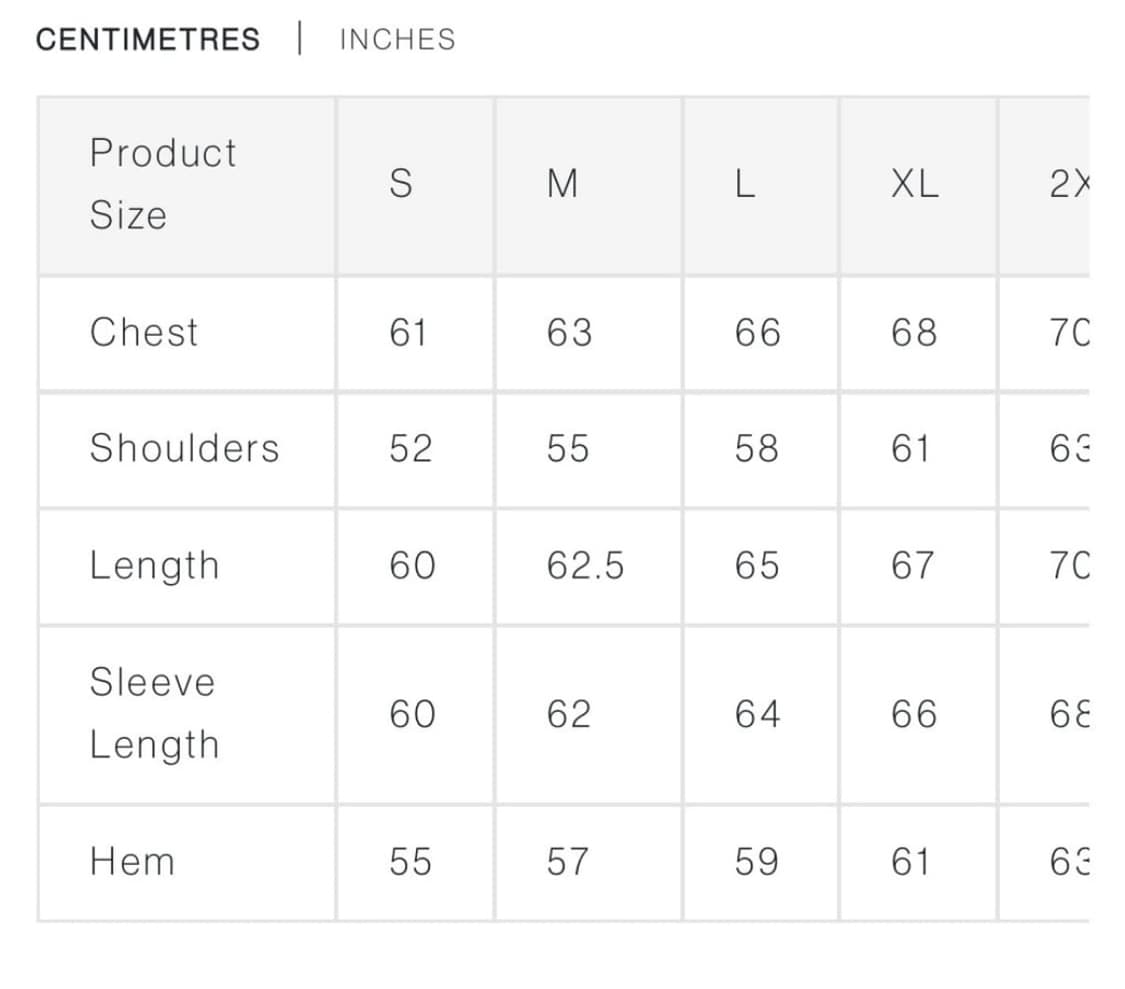Viewport: 1125px width, 989px height.
Task: Click the Sleeve Length value 66 for XL
Action: tap(913, 713)
